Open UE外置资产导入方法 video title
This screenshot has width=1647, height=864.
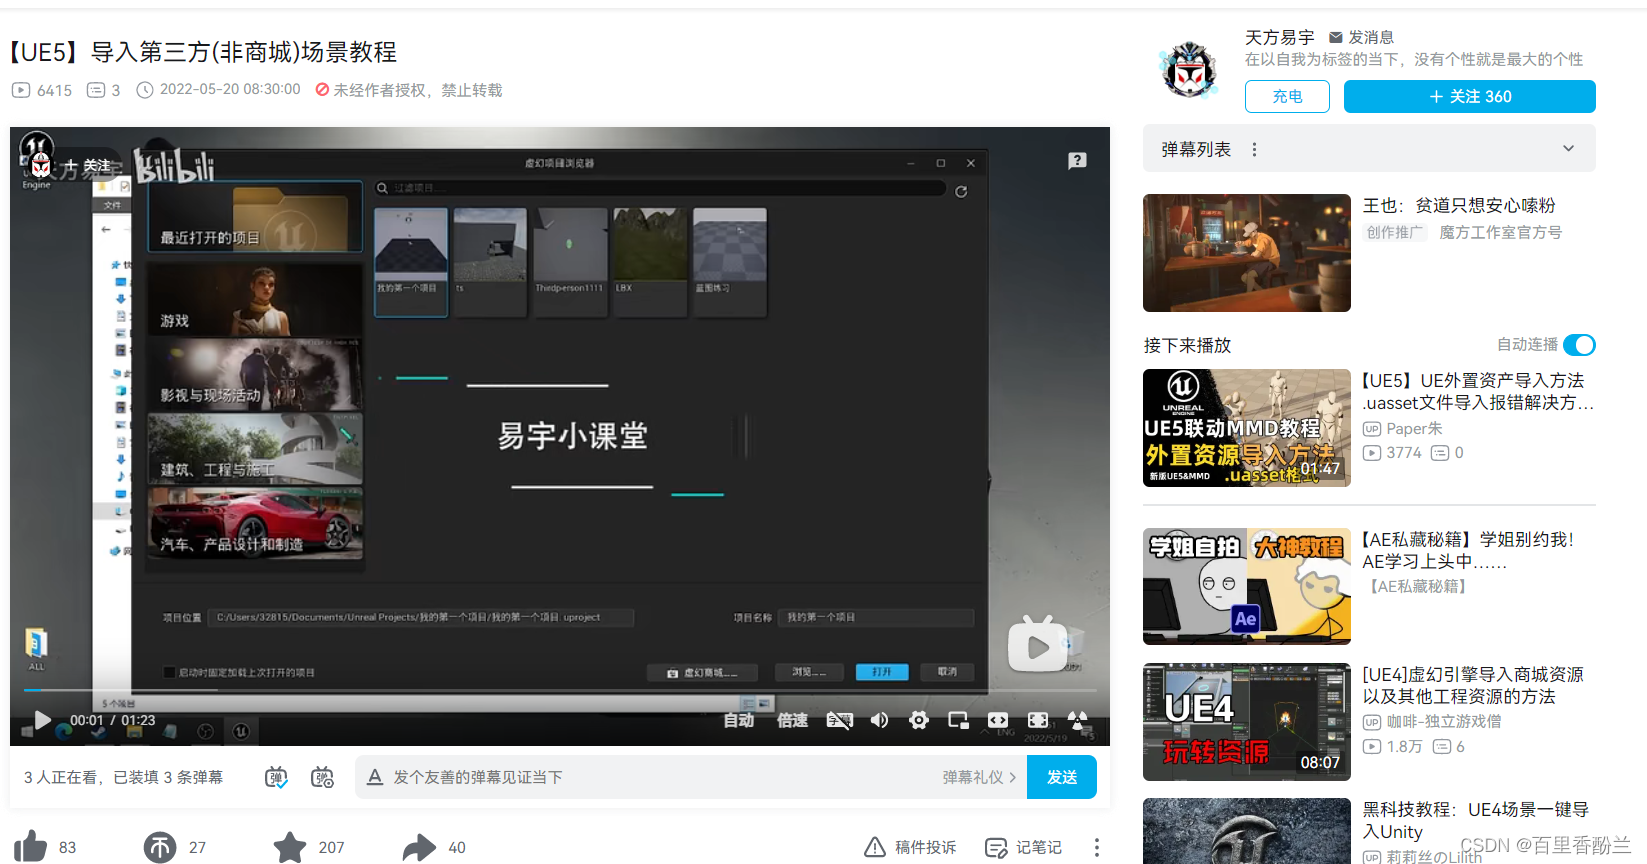tap(1478, 391)
